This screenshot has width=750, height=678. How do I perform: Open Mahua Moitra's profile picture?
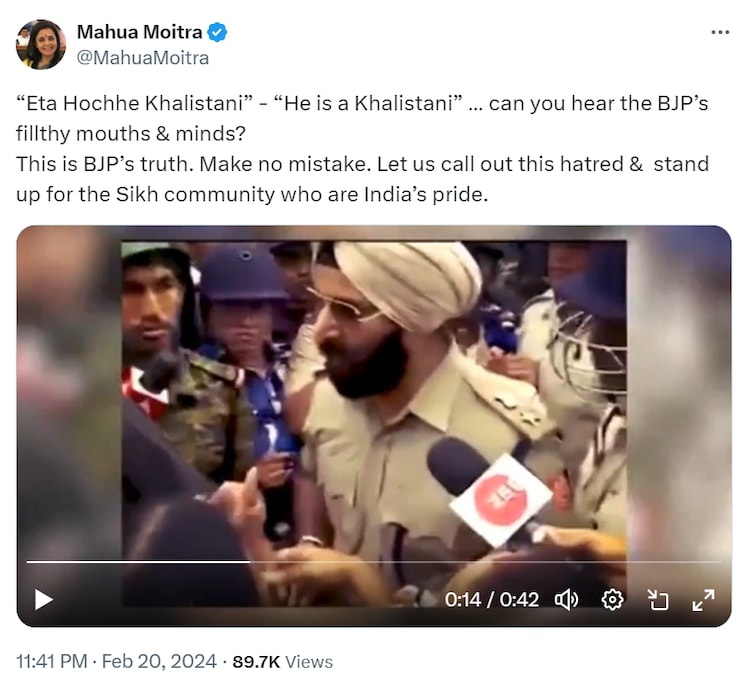pos(41,45)
